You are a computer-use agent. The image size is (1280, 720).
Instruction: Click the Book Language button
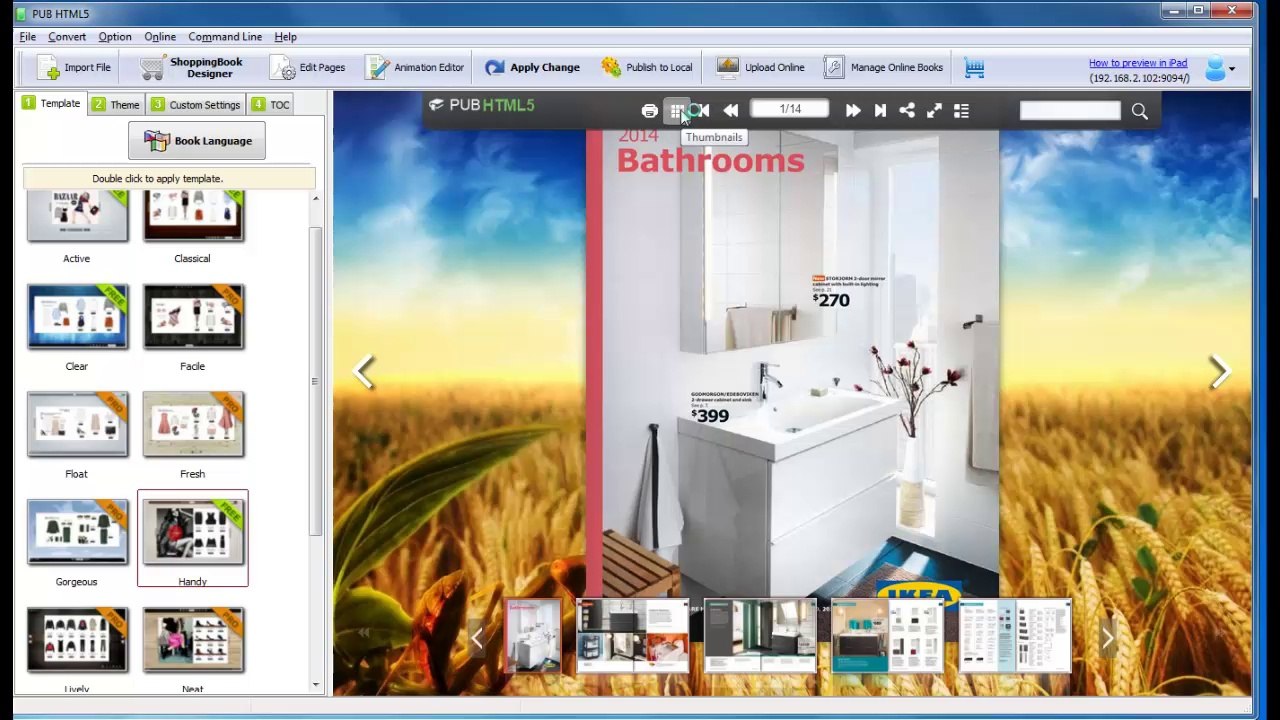click(x=197, y=141)
